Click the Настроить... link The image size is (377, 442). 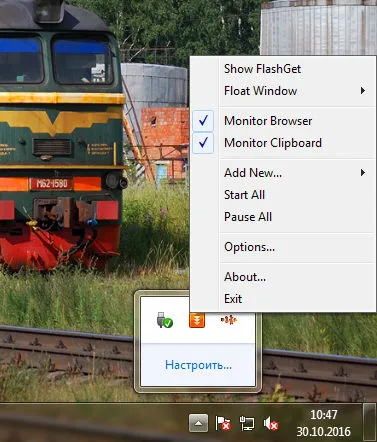(x=198, y=365)
